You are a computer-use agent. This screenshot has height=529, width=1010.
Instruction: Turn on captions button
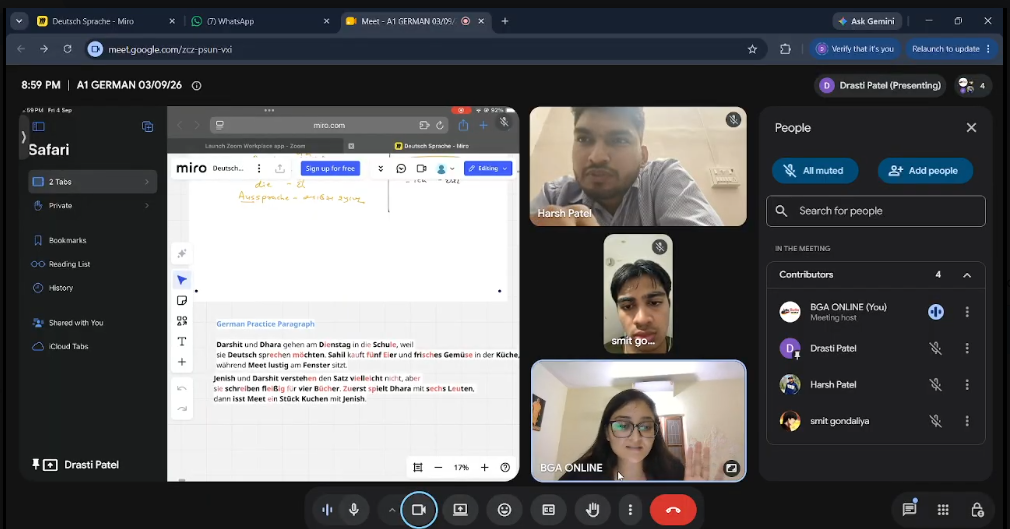point(548,510)
